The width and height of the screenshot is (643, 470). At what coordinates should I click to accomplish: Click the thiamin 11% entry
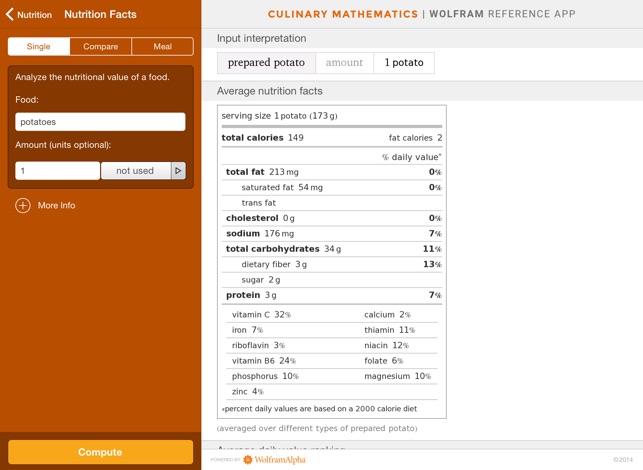point(390,330)
